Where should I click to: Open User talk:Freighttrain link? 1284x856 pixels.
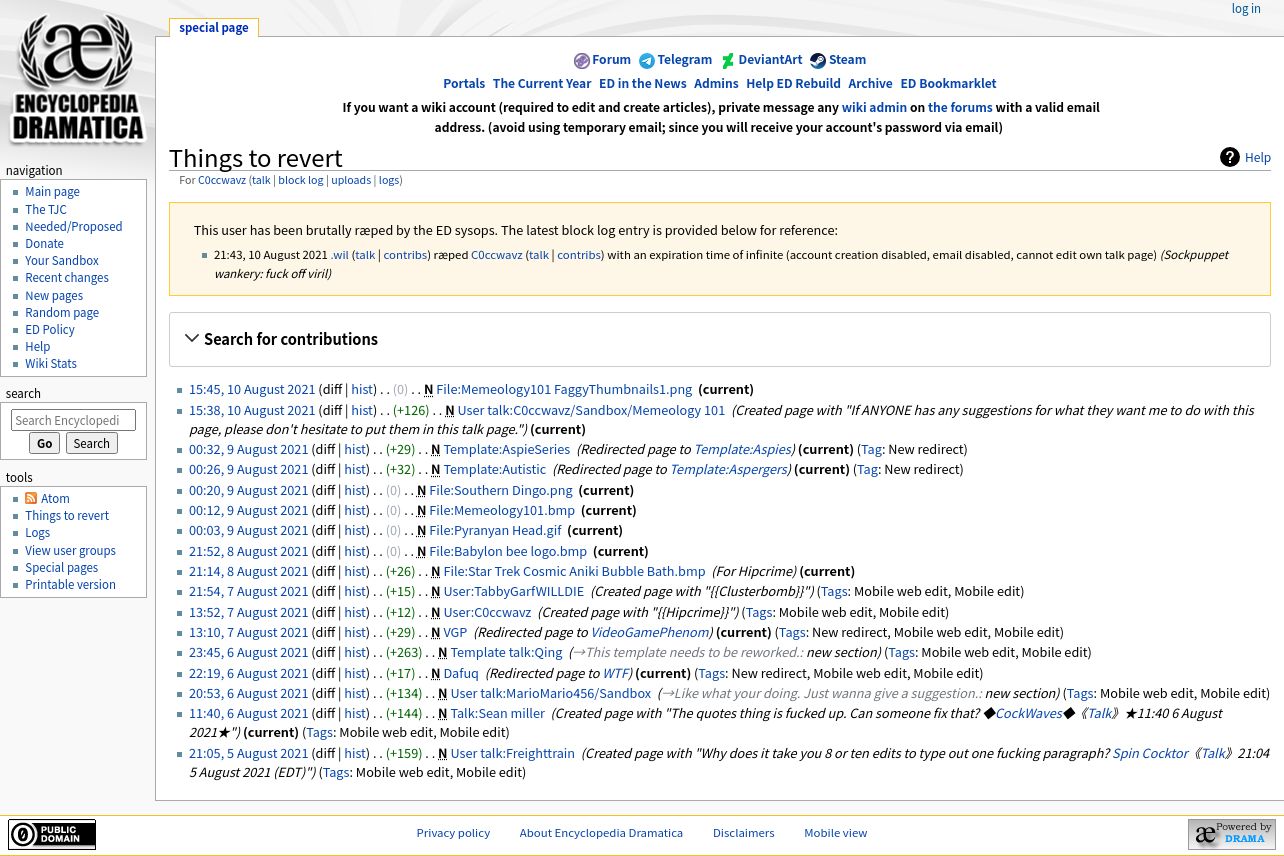512,753
